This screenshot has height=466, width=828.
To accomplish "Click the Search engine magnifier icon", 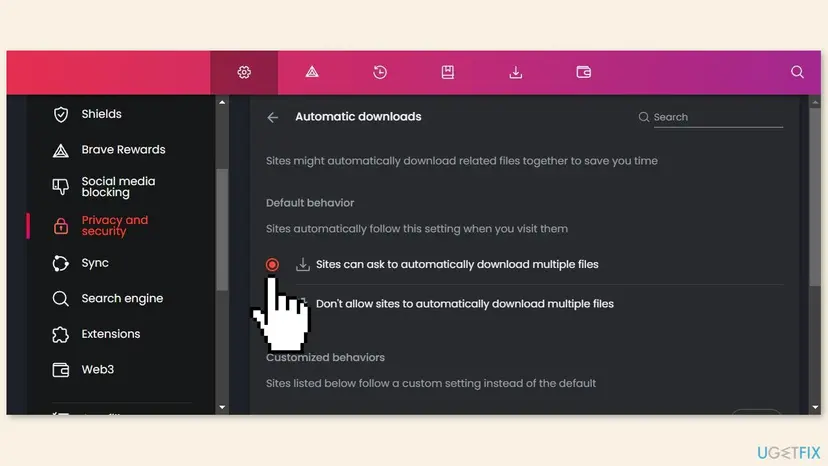I will [x=61, y=299].
